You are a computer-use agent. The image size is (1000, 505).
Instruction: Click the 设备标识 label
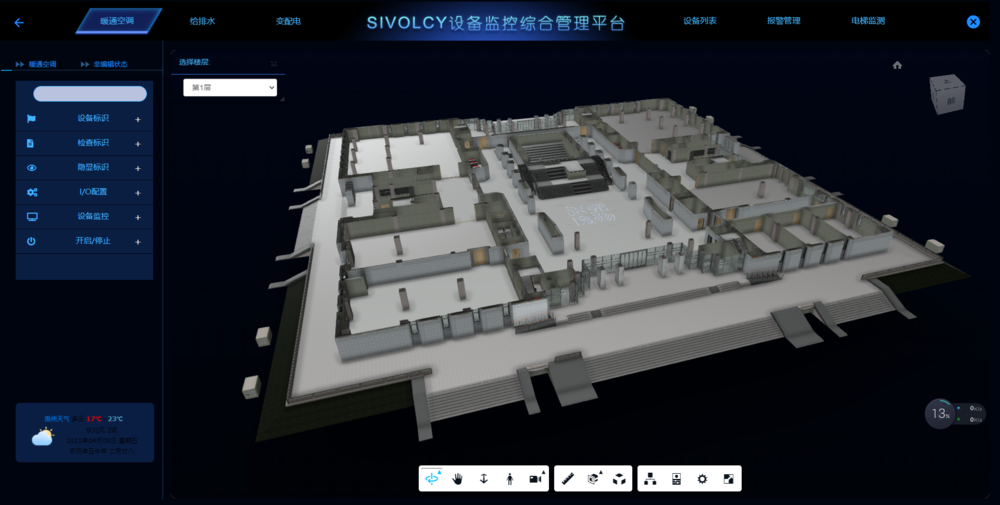pos(93,119)
